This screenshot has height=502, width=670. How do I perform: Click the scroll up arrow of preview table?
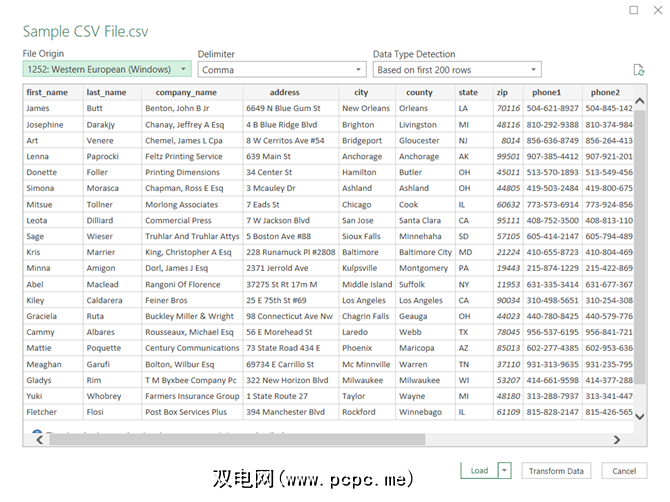tap(640, 101)
